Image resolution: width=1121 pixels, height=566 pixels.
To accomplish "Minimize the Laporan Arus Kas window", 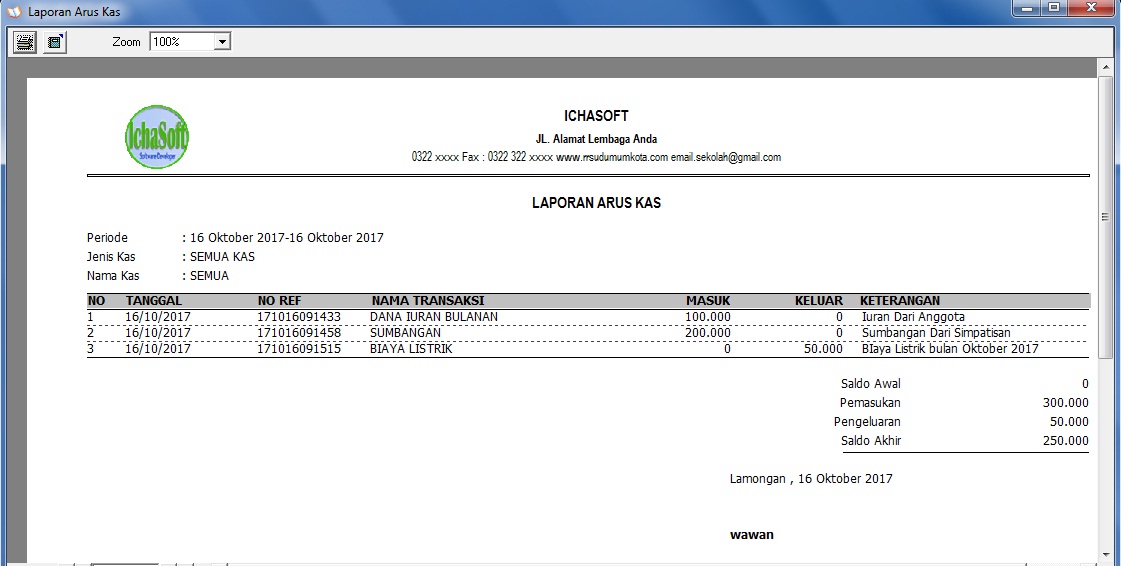I will tap(1028, 8).
